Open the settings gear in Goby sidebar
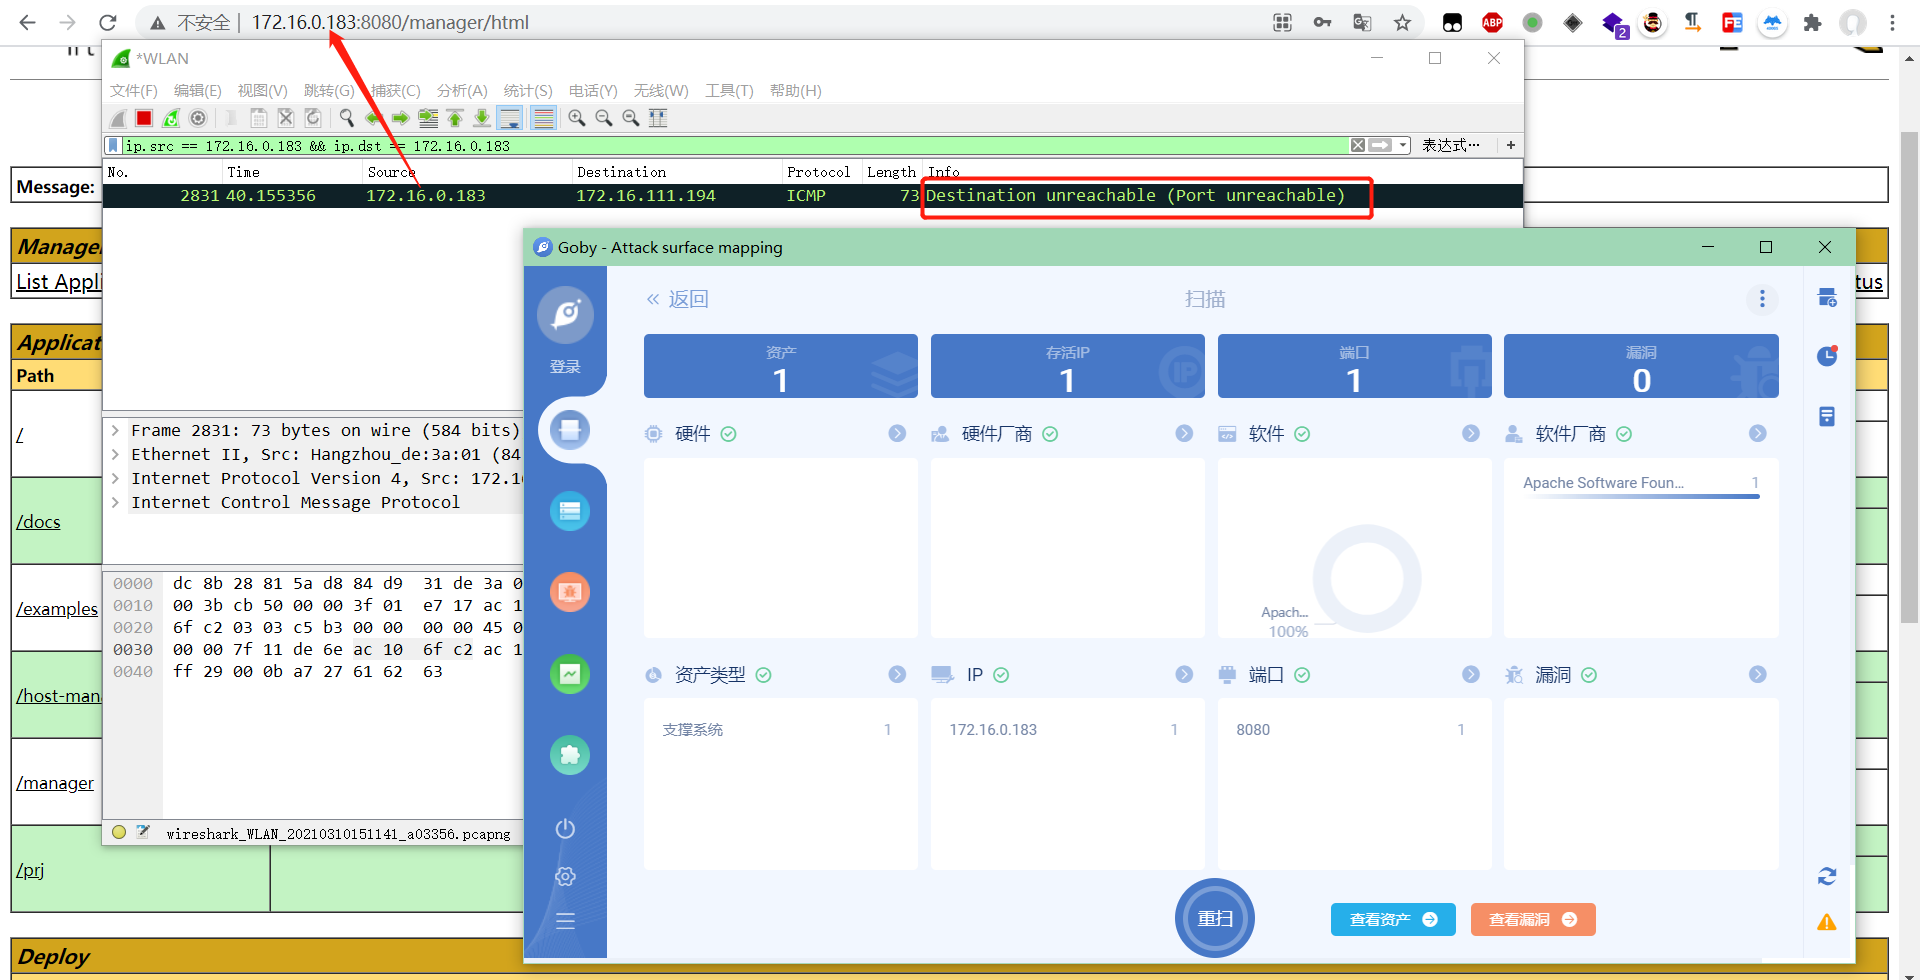This screenshot has width=1920, height=980. click(565, 876)
